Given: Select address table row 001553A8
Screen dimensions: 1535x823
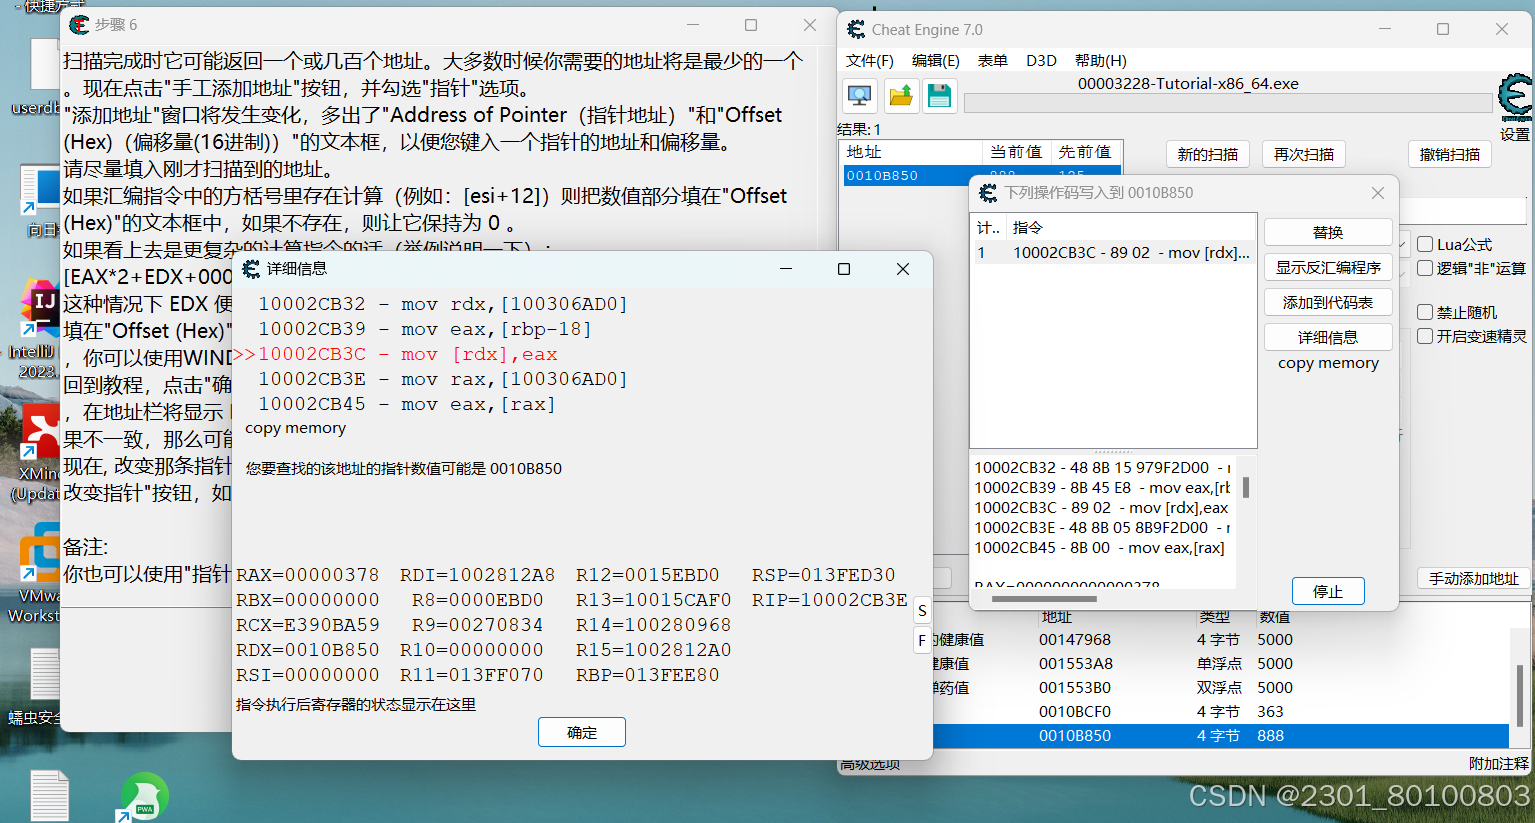Looking at the screenshot, I should tap(1220, 664).
